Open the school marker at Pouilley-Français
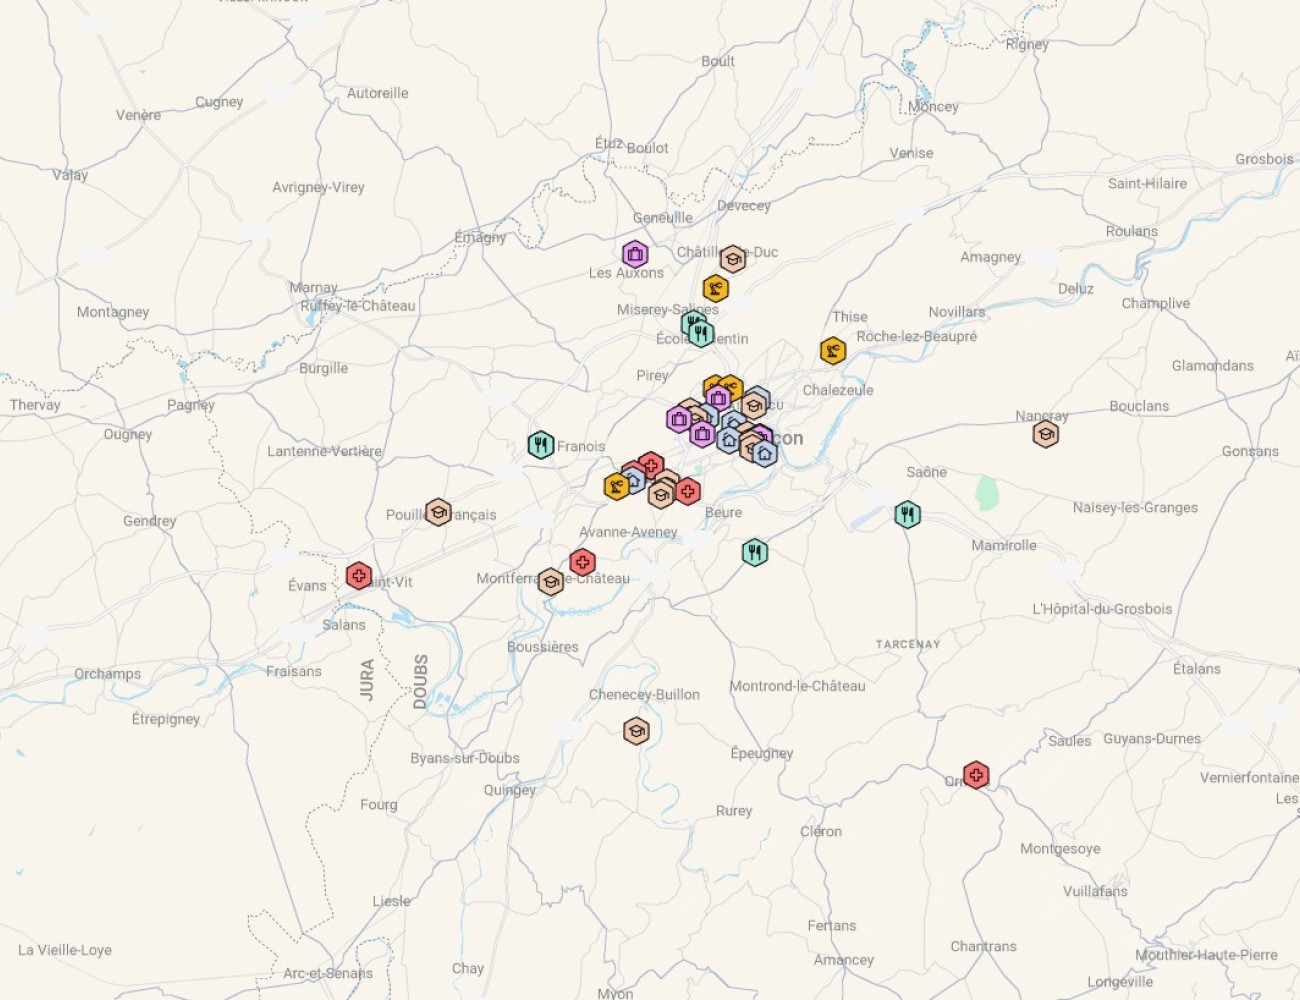The height and width of the screenshot is (1000, 1300). 438,513
